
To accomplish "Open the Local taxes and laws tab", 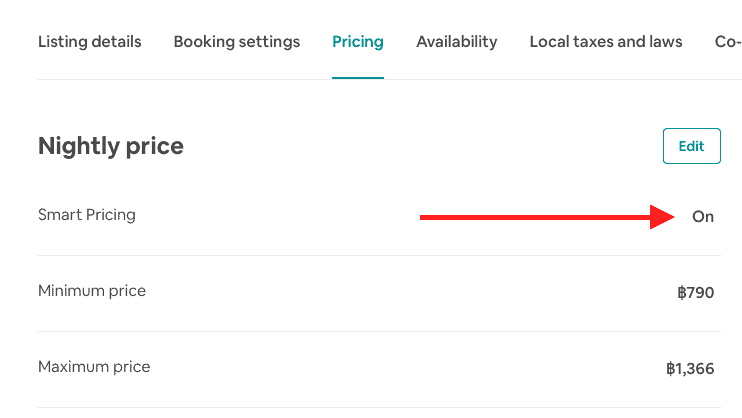I will pyautogui.click(x=606, y=42).
